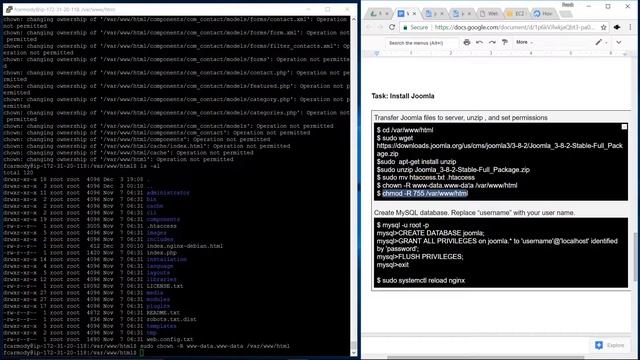Viewport: 640px width, 360px height.
Task: Click the browser address bar URL
Action: [x=514, y=27]
